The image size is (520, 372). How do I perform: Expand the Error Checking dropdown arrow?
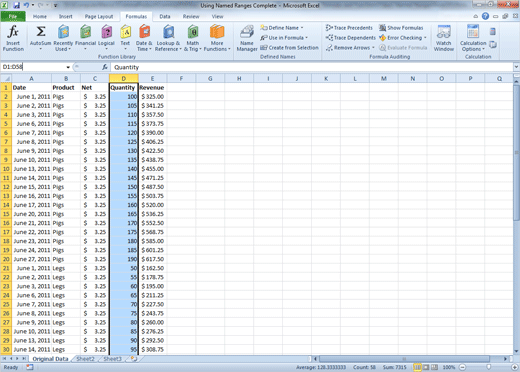pyautogui.click(x=425, y=38)
